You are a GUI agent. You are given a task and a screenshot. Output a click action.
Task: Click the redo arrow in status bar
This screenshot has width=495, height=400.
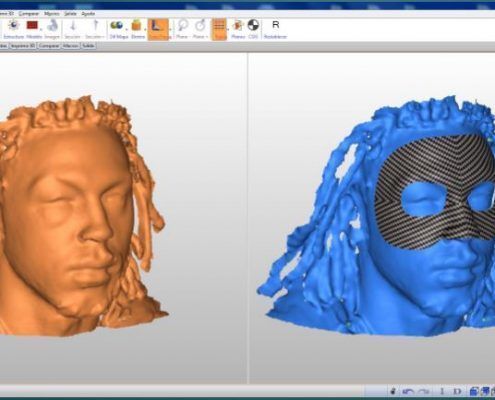click(424, 391)
